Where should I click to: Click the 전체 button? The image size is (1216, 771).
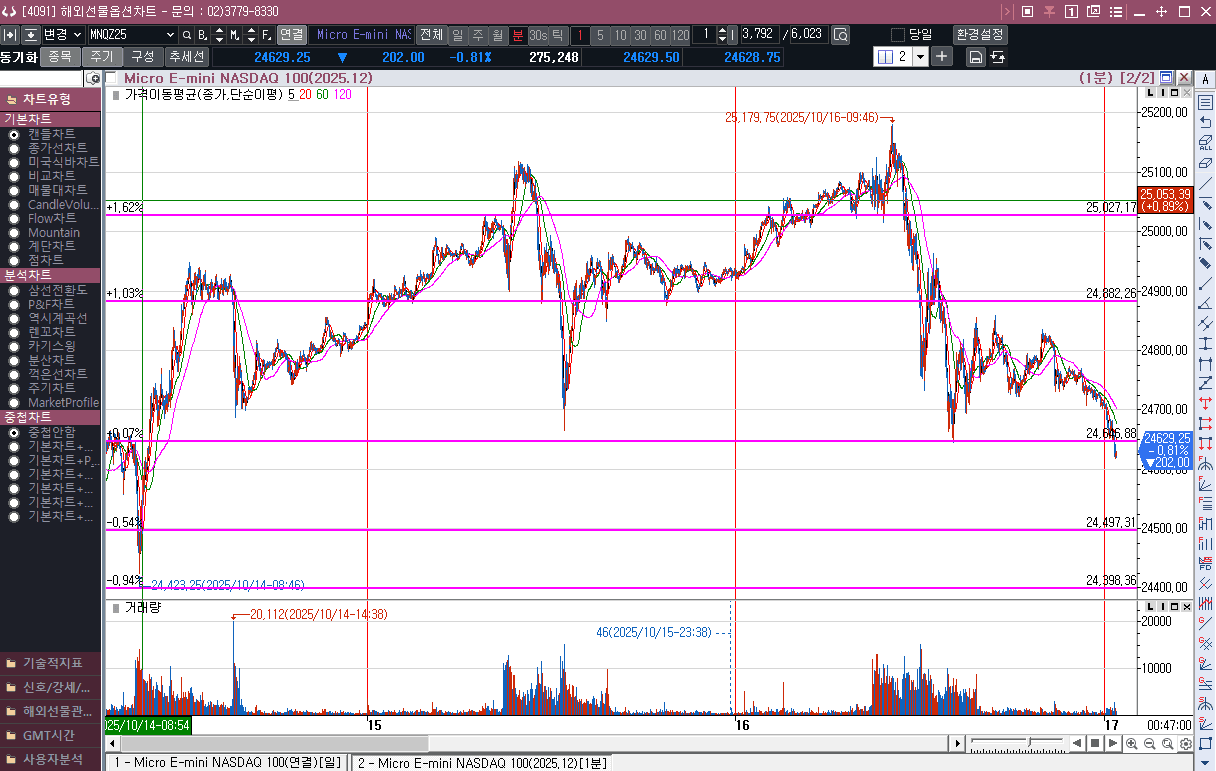[x=431, y=35]
